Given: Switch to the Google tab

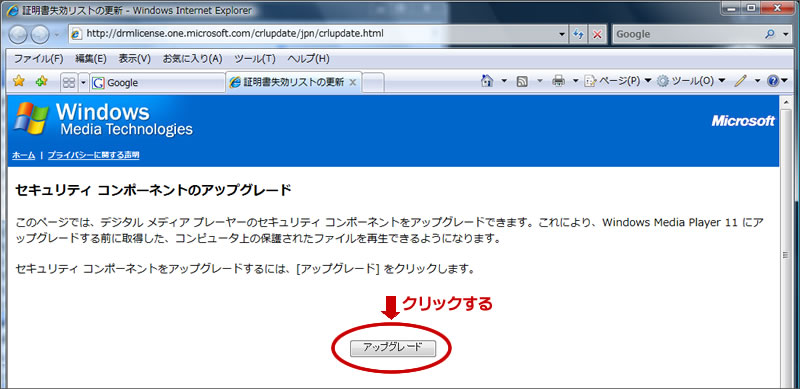Looking at the screenshot, I should coord(157,83).
